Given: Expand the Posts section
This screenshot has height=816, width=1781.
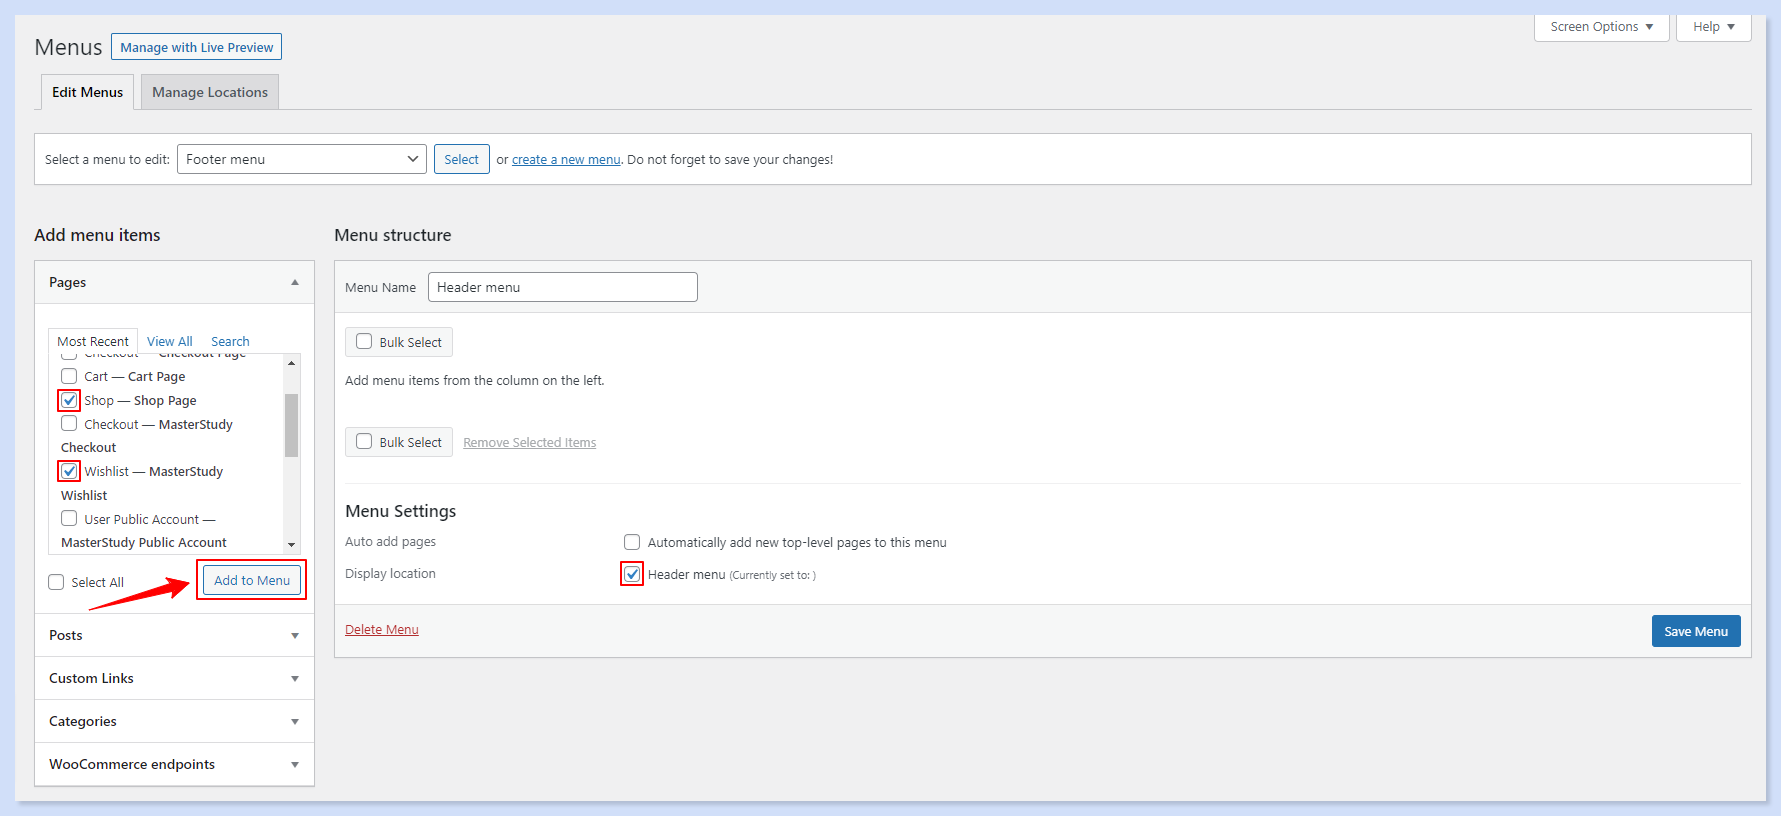Looking at the screenshot, I should (295, 636).
